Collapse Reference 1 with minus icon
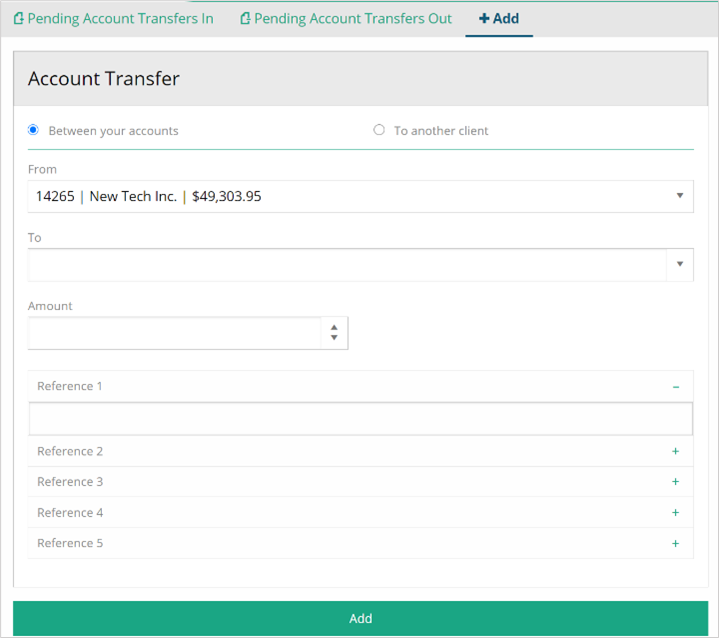The width and height of the screenshot is (719, 638). click(676, 387)
